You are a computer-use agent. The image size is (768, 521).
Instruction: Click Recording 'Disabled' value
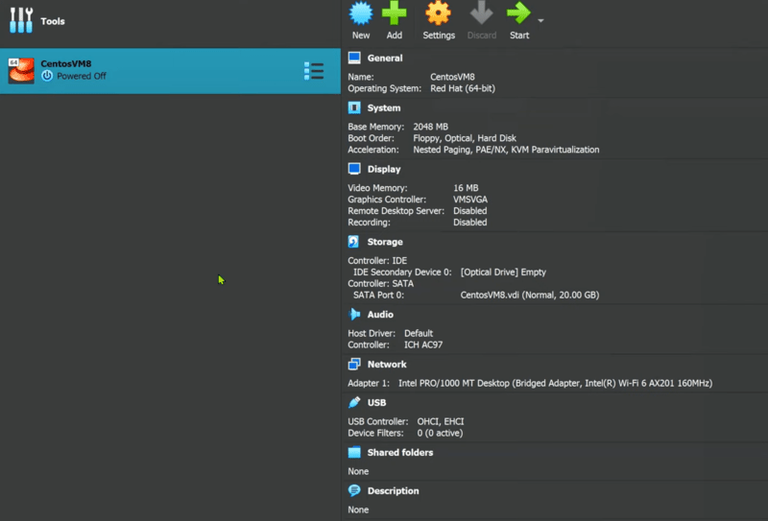[x=470, y=222]
